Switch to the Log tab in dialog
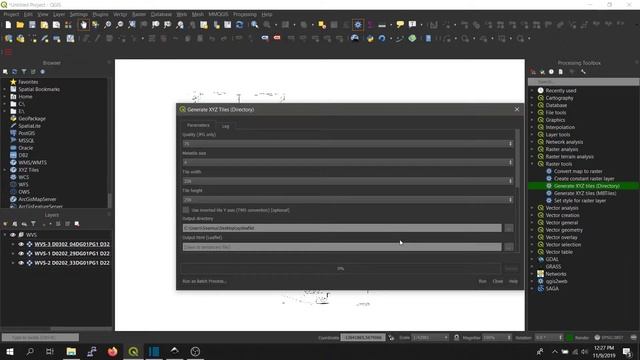Image resolution: width=640 pixels, height=360 pixels. (225, 126)
